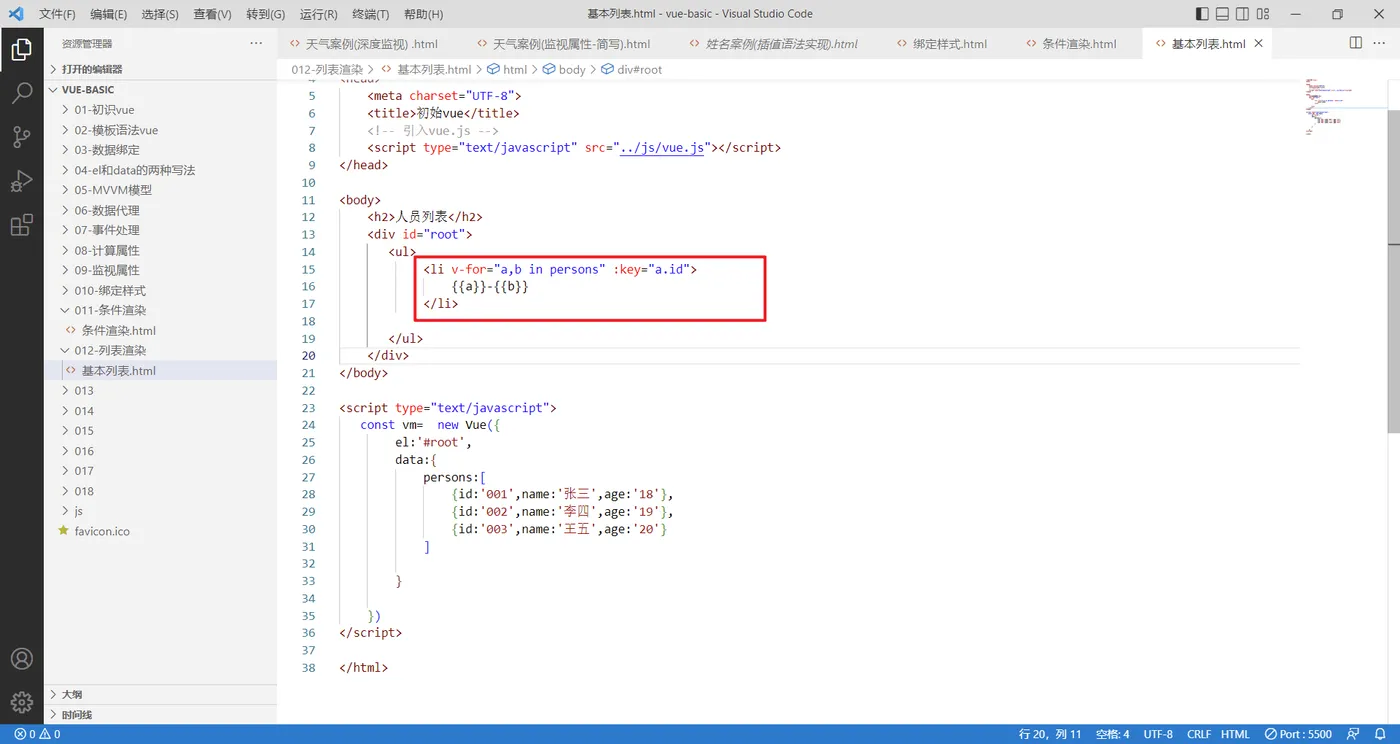This screenshot has width=1400, height=744.
Task: Open the Extensions view
Action: tap(21, 226)
